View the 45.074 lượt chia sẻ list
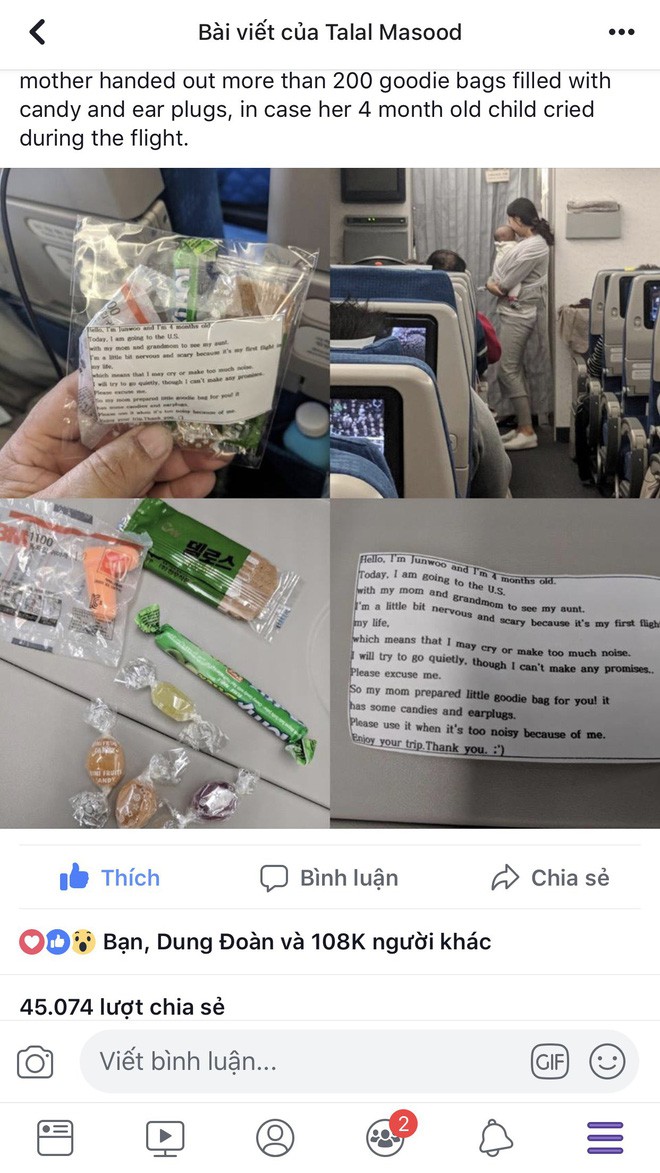The height and width of the screenshot is (1173, 660). click(x=122, y=1007)
